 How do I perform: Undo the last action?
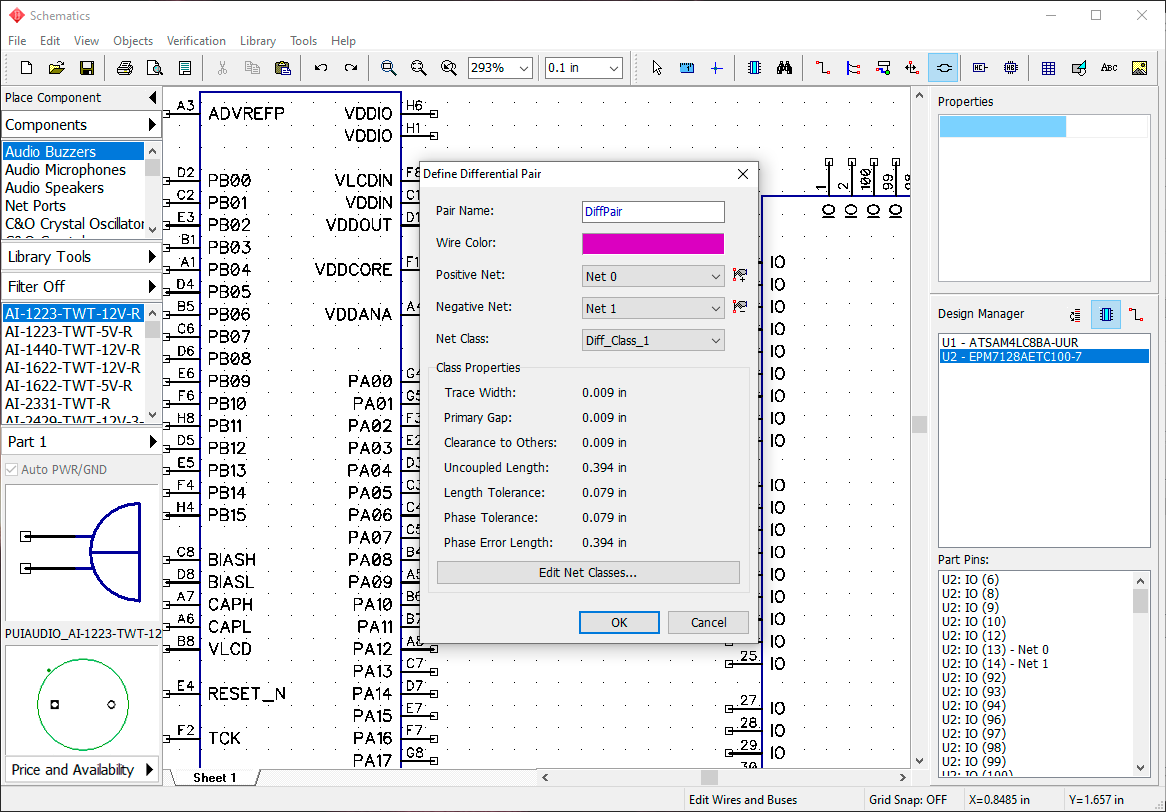321,68
